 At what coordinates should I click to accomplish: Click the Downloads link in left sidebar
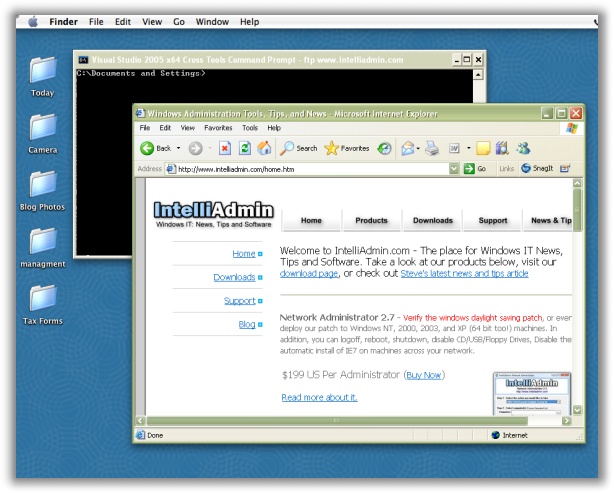[234, 277]
